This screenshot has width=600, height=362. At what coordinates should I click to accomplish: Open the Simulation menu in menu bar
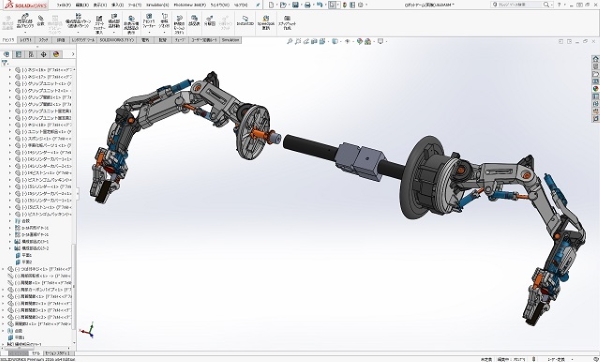157,5
